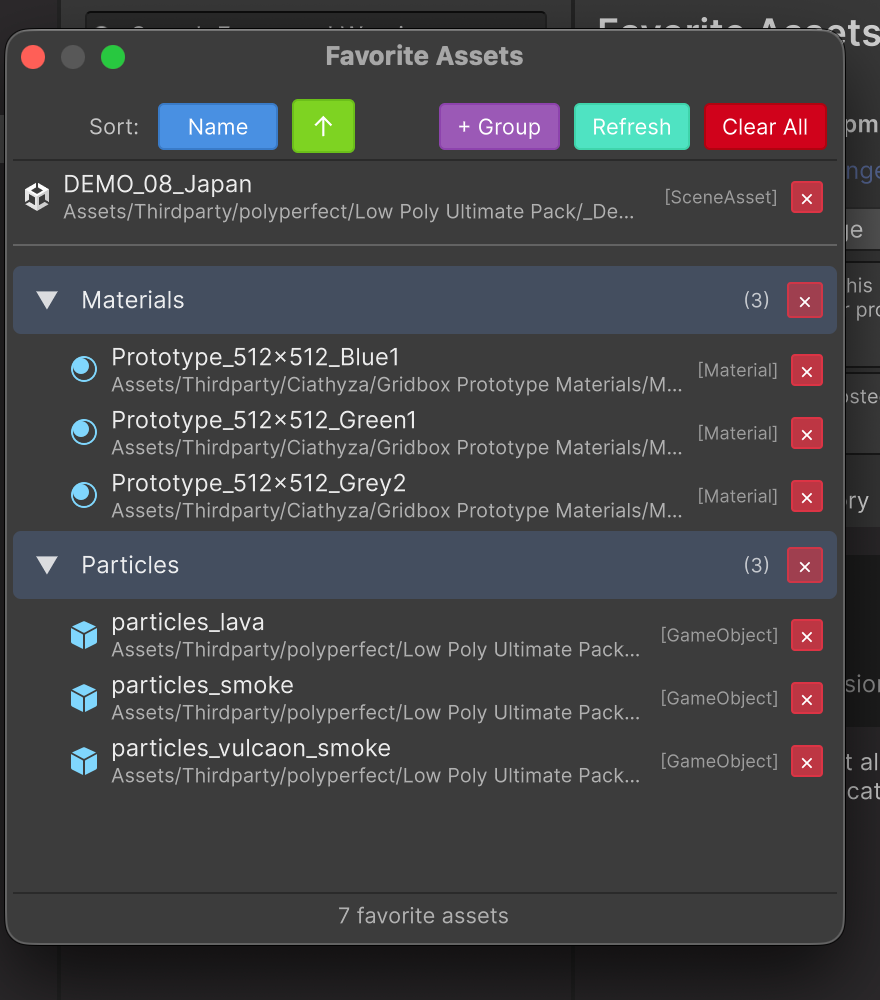Delete the Particles group with its X button
Image resolution: width=880 pixels, height=1000 pixels.
pos(805,565)
